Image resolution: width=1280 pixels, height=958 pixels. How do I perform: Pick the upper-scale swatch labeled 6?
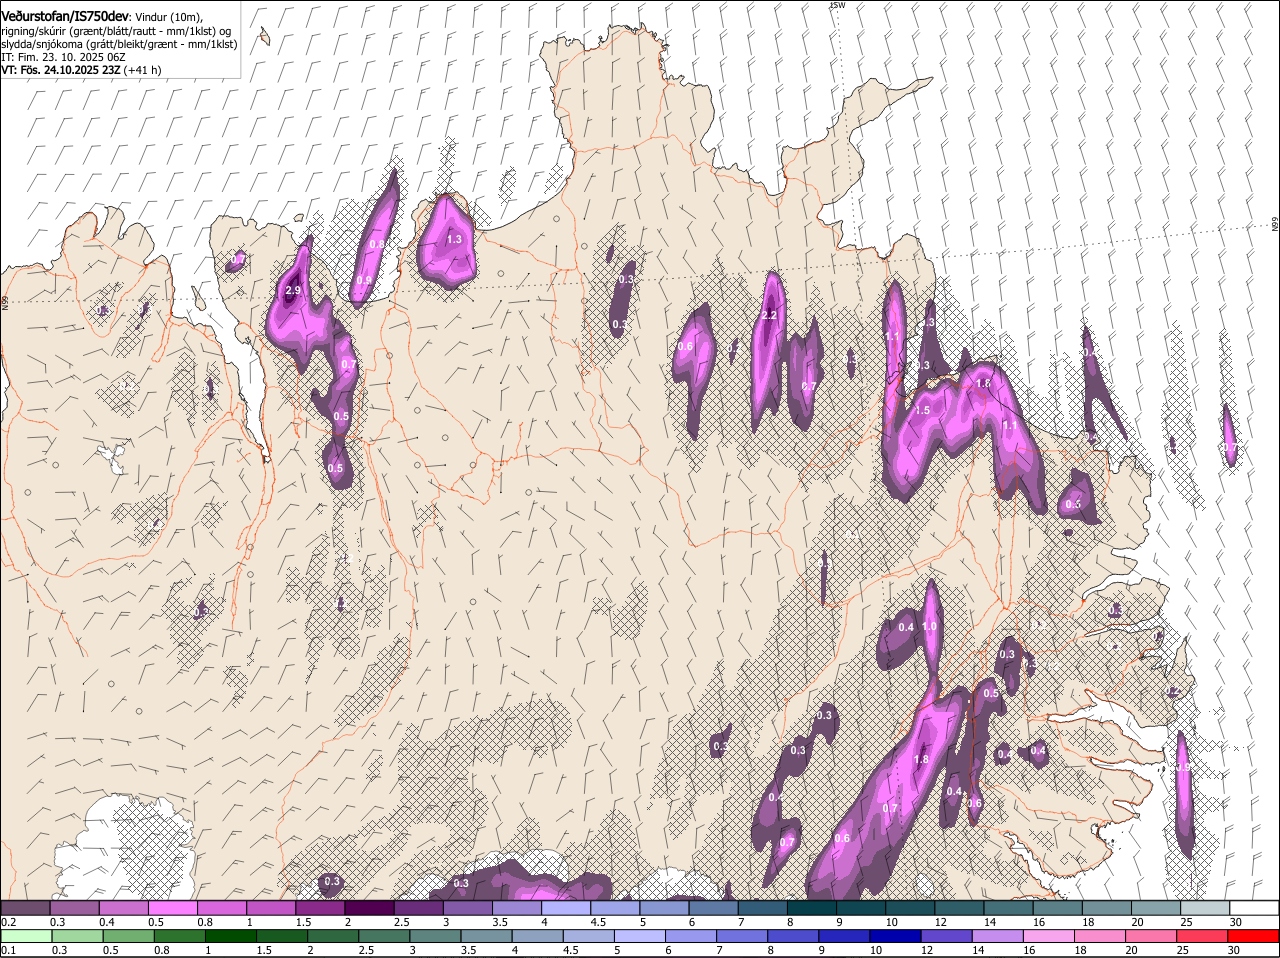click(x=713, y=908)
